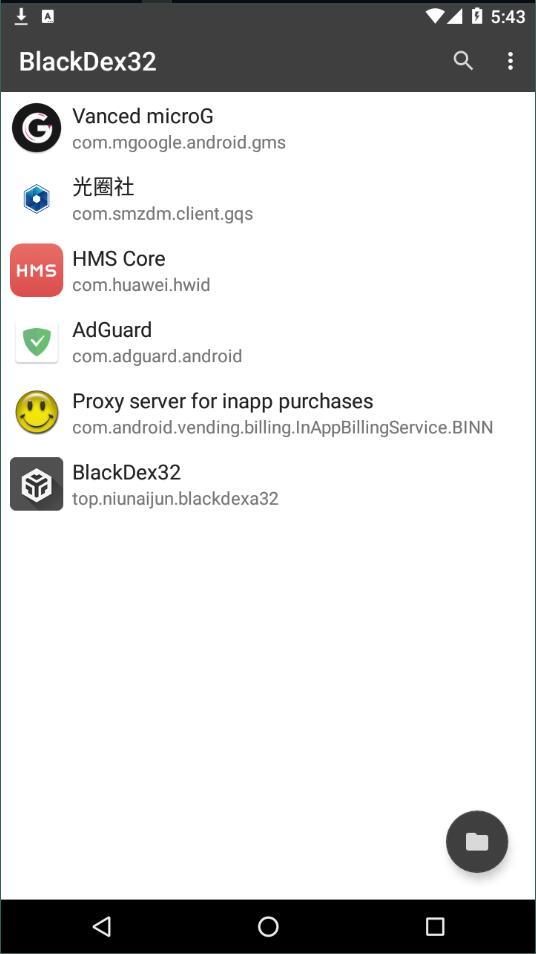The image size is (536, 954).
Task: Tap the download notification icon in status bar
Action: (x=21, y=16)
